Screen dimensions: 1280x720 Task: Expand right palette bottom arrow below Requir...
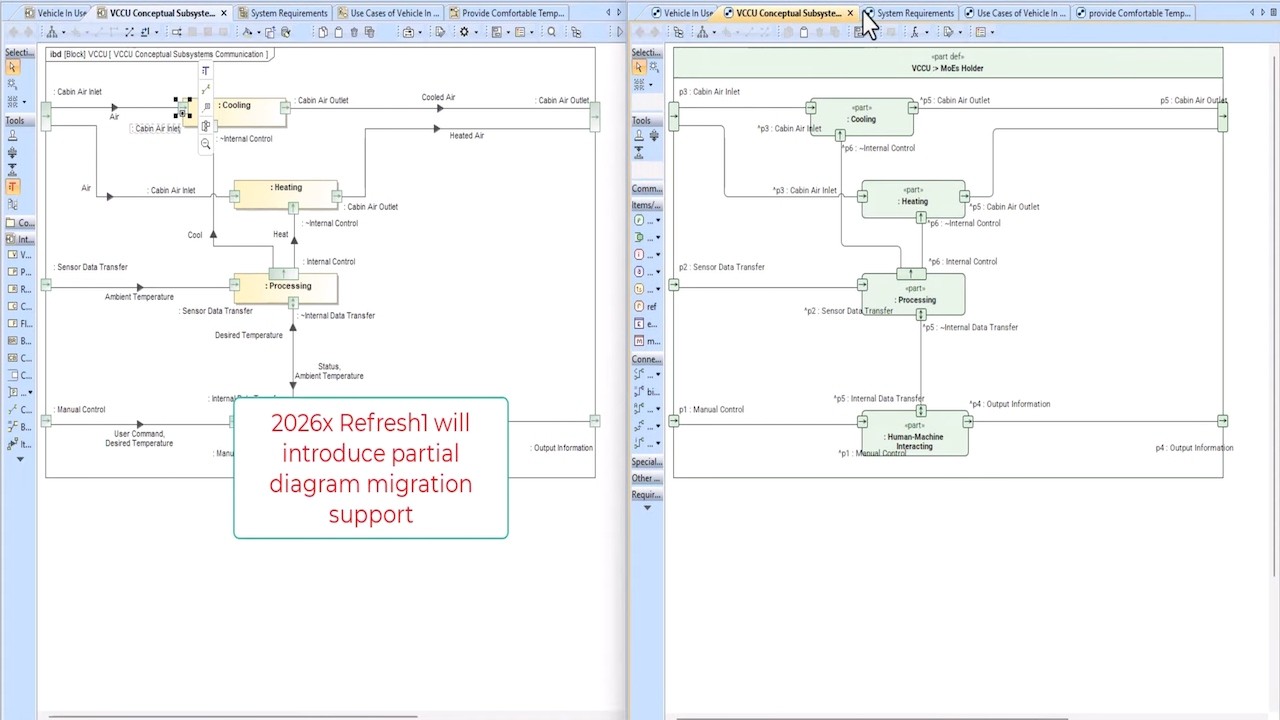pyautogui.click(x=647, y=508)
